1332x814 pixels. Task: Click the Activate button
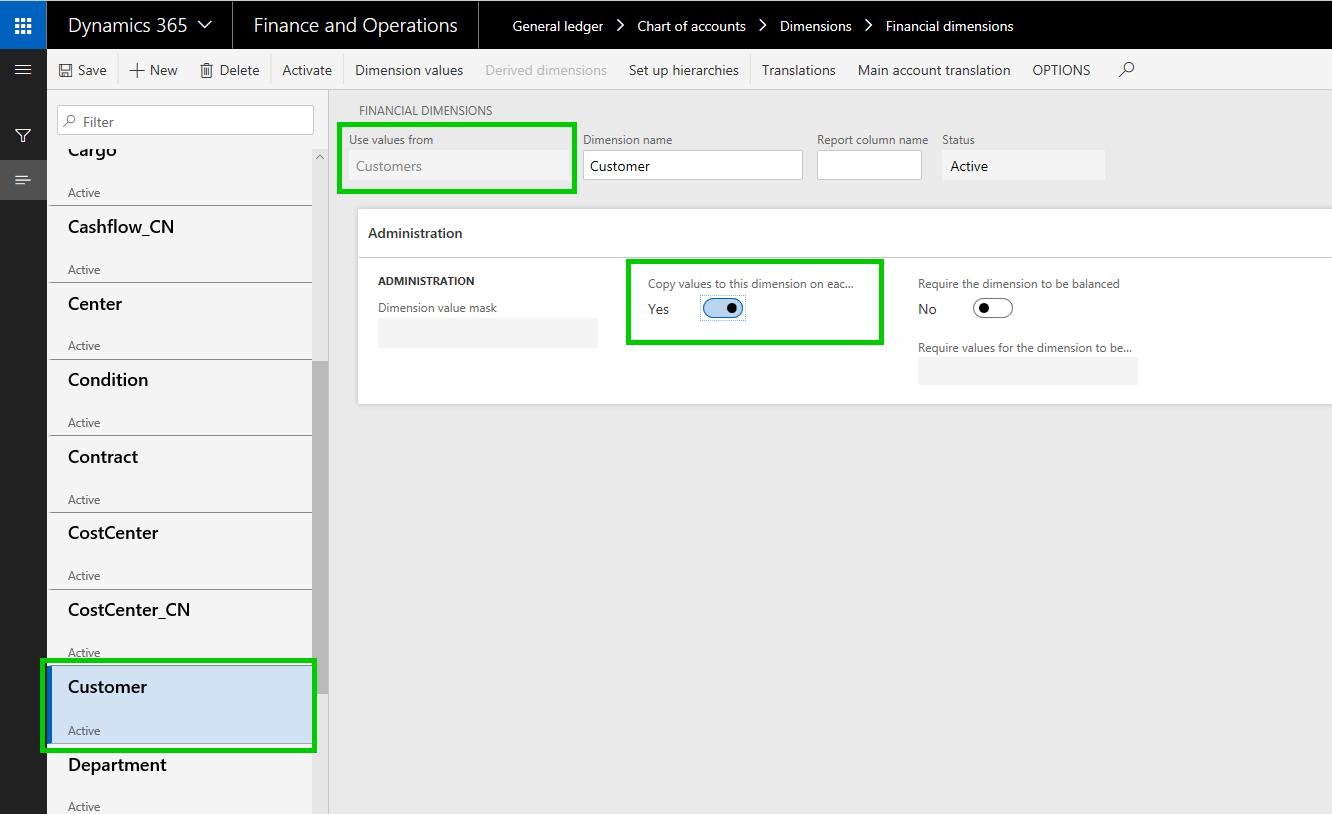pyautogui.click(x=307, y=70)
